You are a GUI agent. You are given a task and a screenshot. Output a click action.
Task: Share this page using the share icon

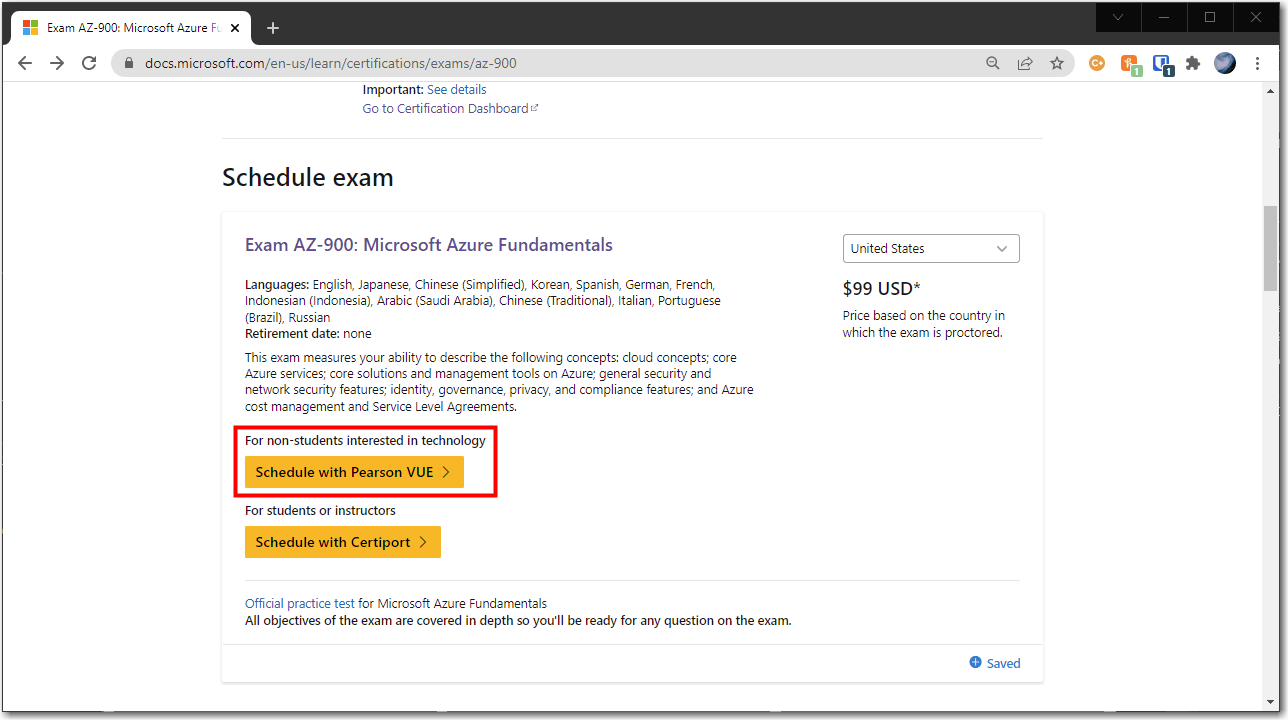click(x=1025, y=63)
